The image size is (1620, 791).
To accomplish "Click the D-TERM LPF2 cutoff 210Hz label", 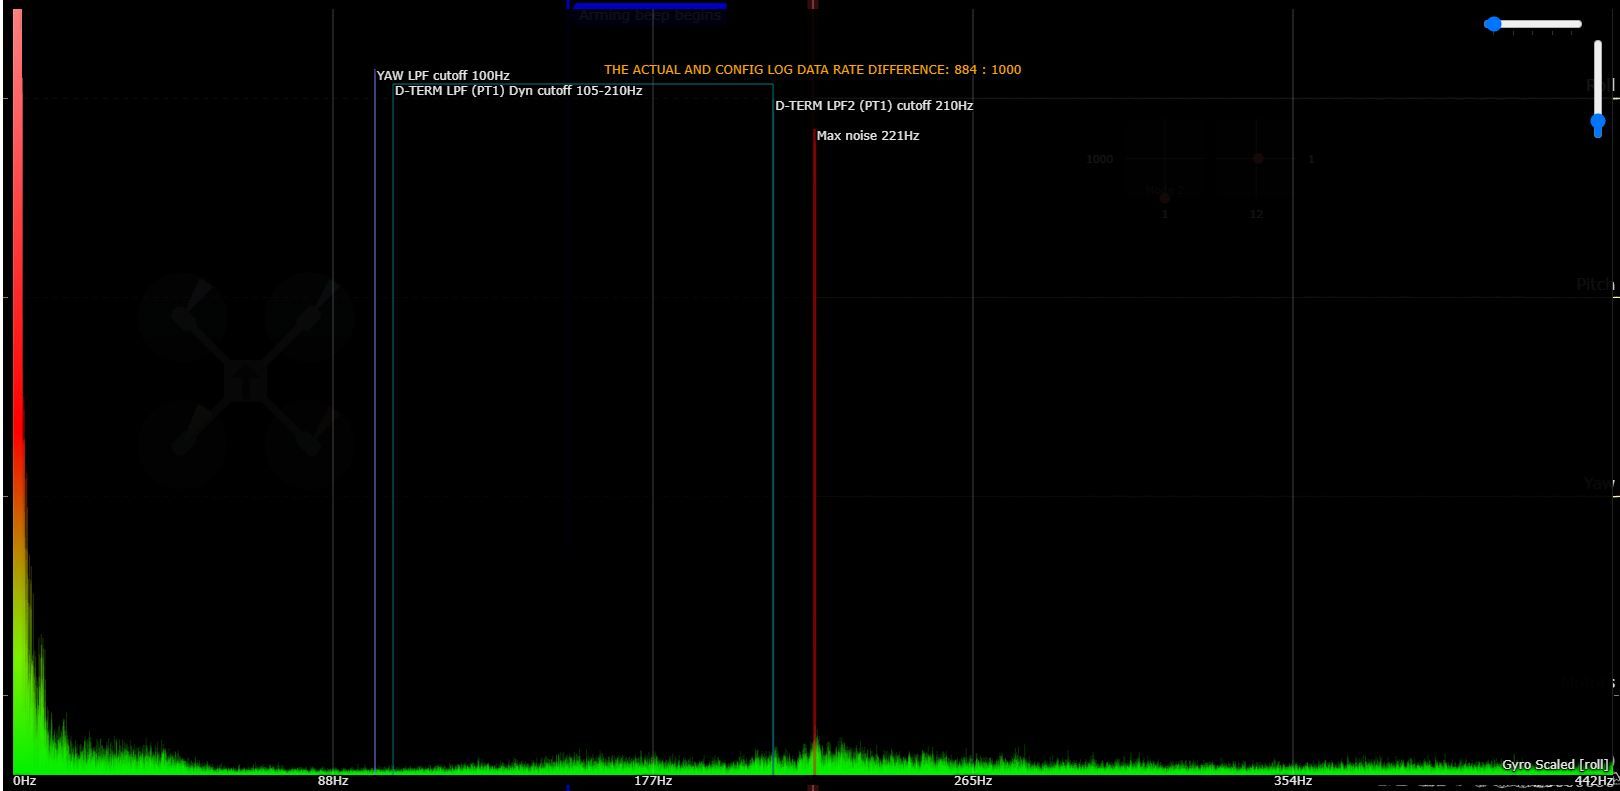I will point(873,106).
